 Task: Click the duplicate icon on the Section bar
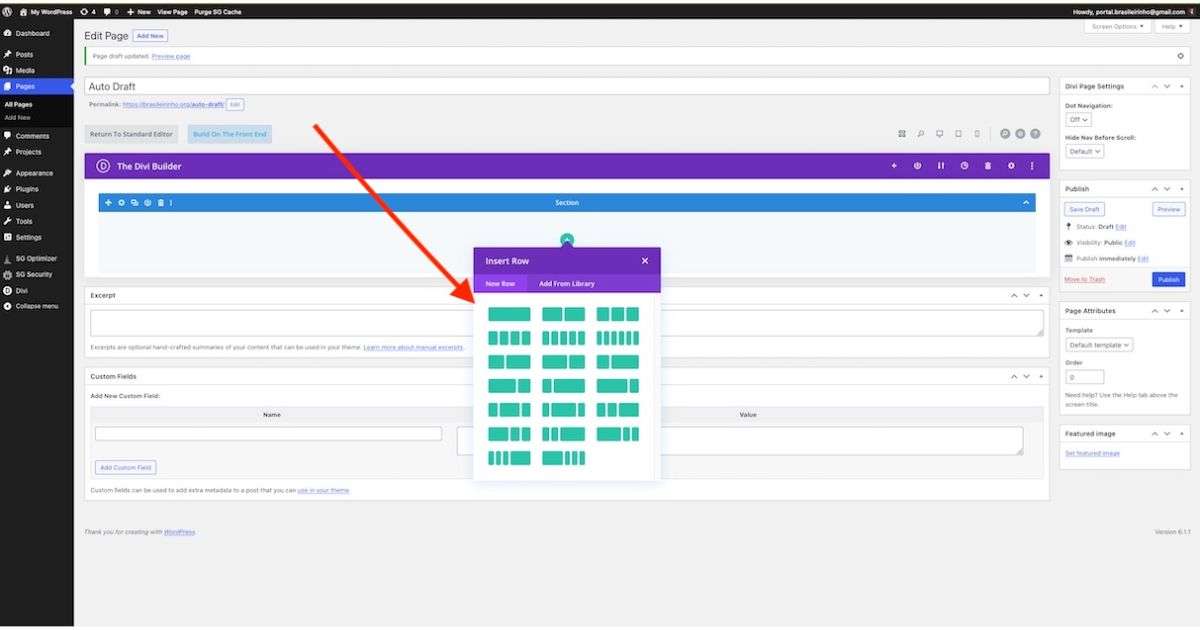134,203
